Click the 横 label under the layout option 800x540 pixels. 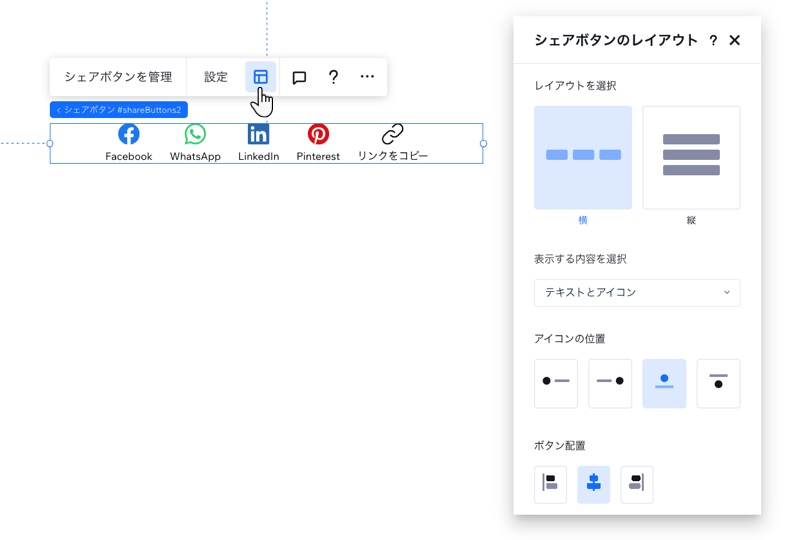click(x=583, y=220)
